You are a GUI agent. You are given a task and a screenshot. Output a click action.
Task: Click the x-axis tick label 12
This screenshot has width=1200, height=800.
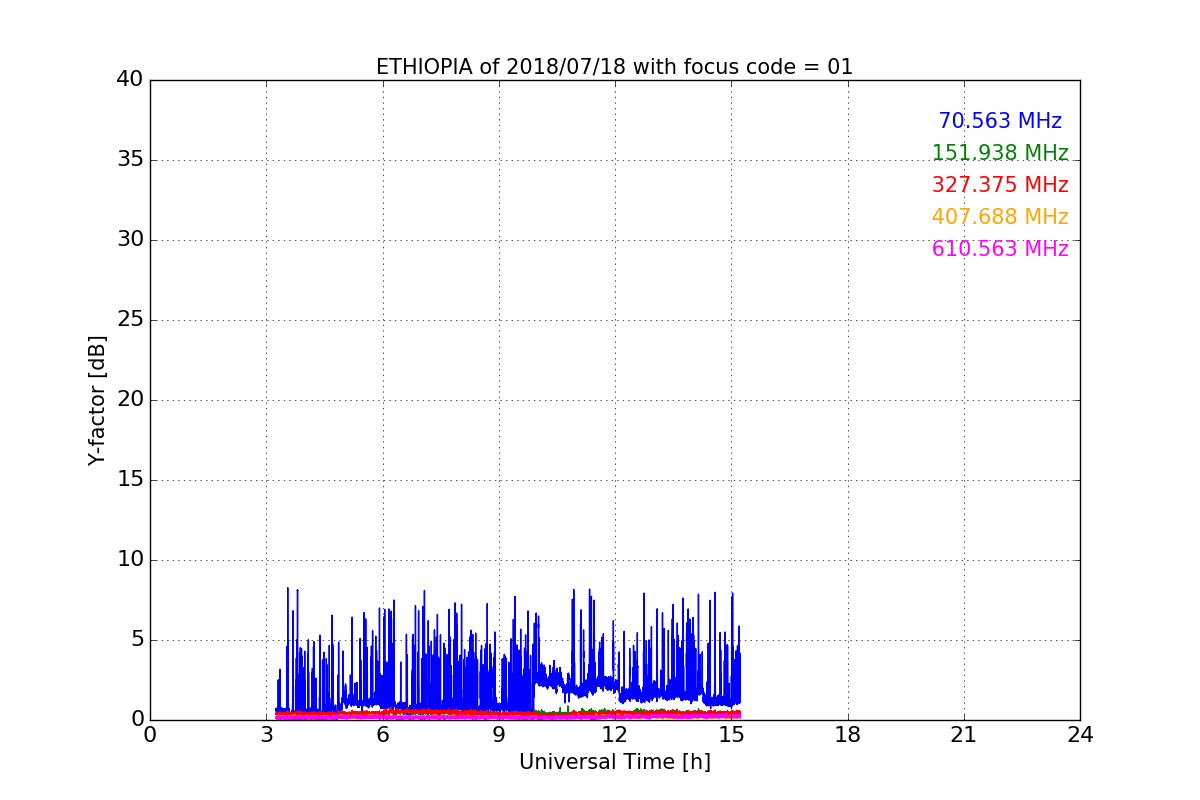coord(615,735)
